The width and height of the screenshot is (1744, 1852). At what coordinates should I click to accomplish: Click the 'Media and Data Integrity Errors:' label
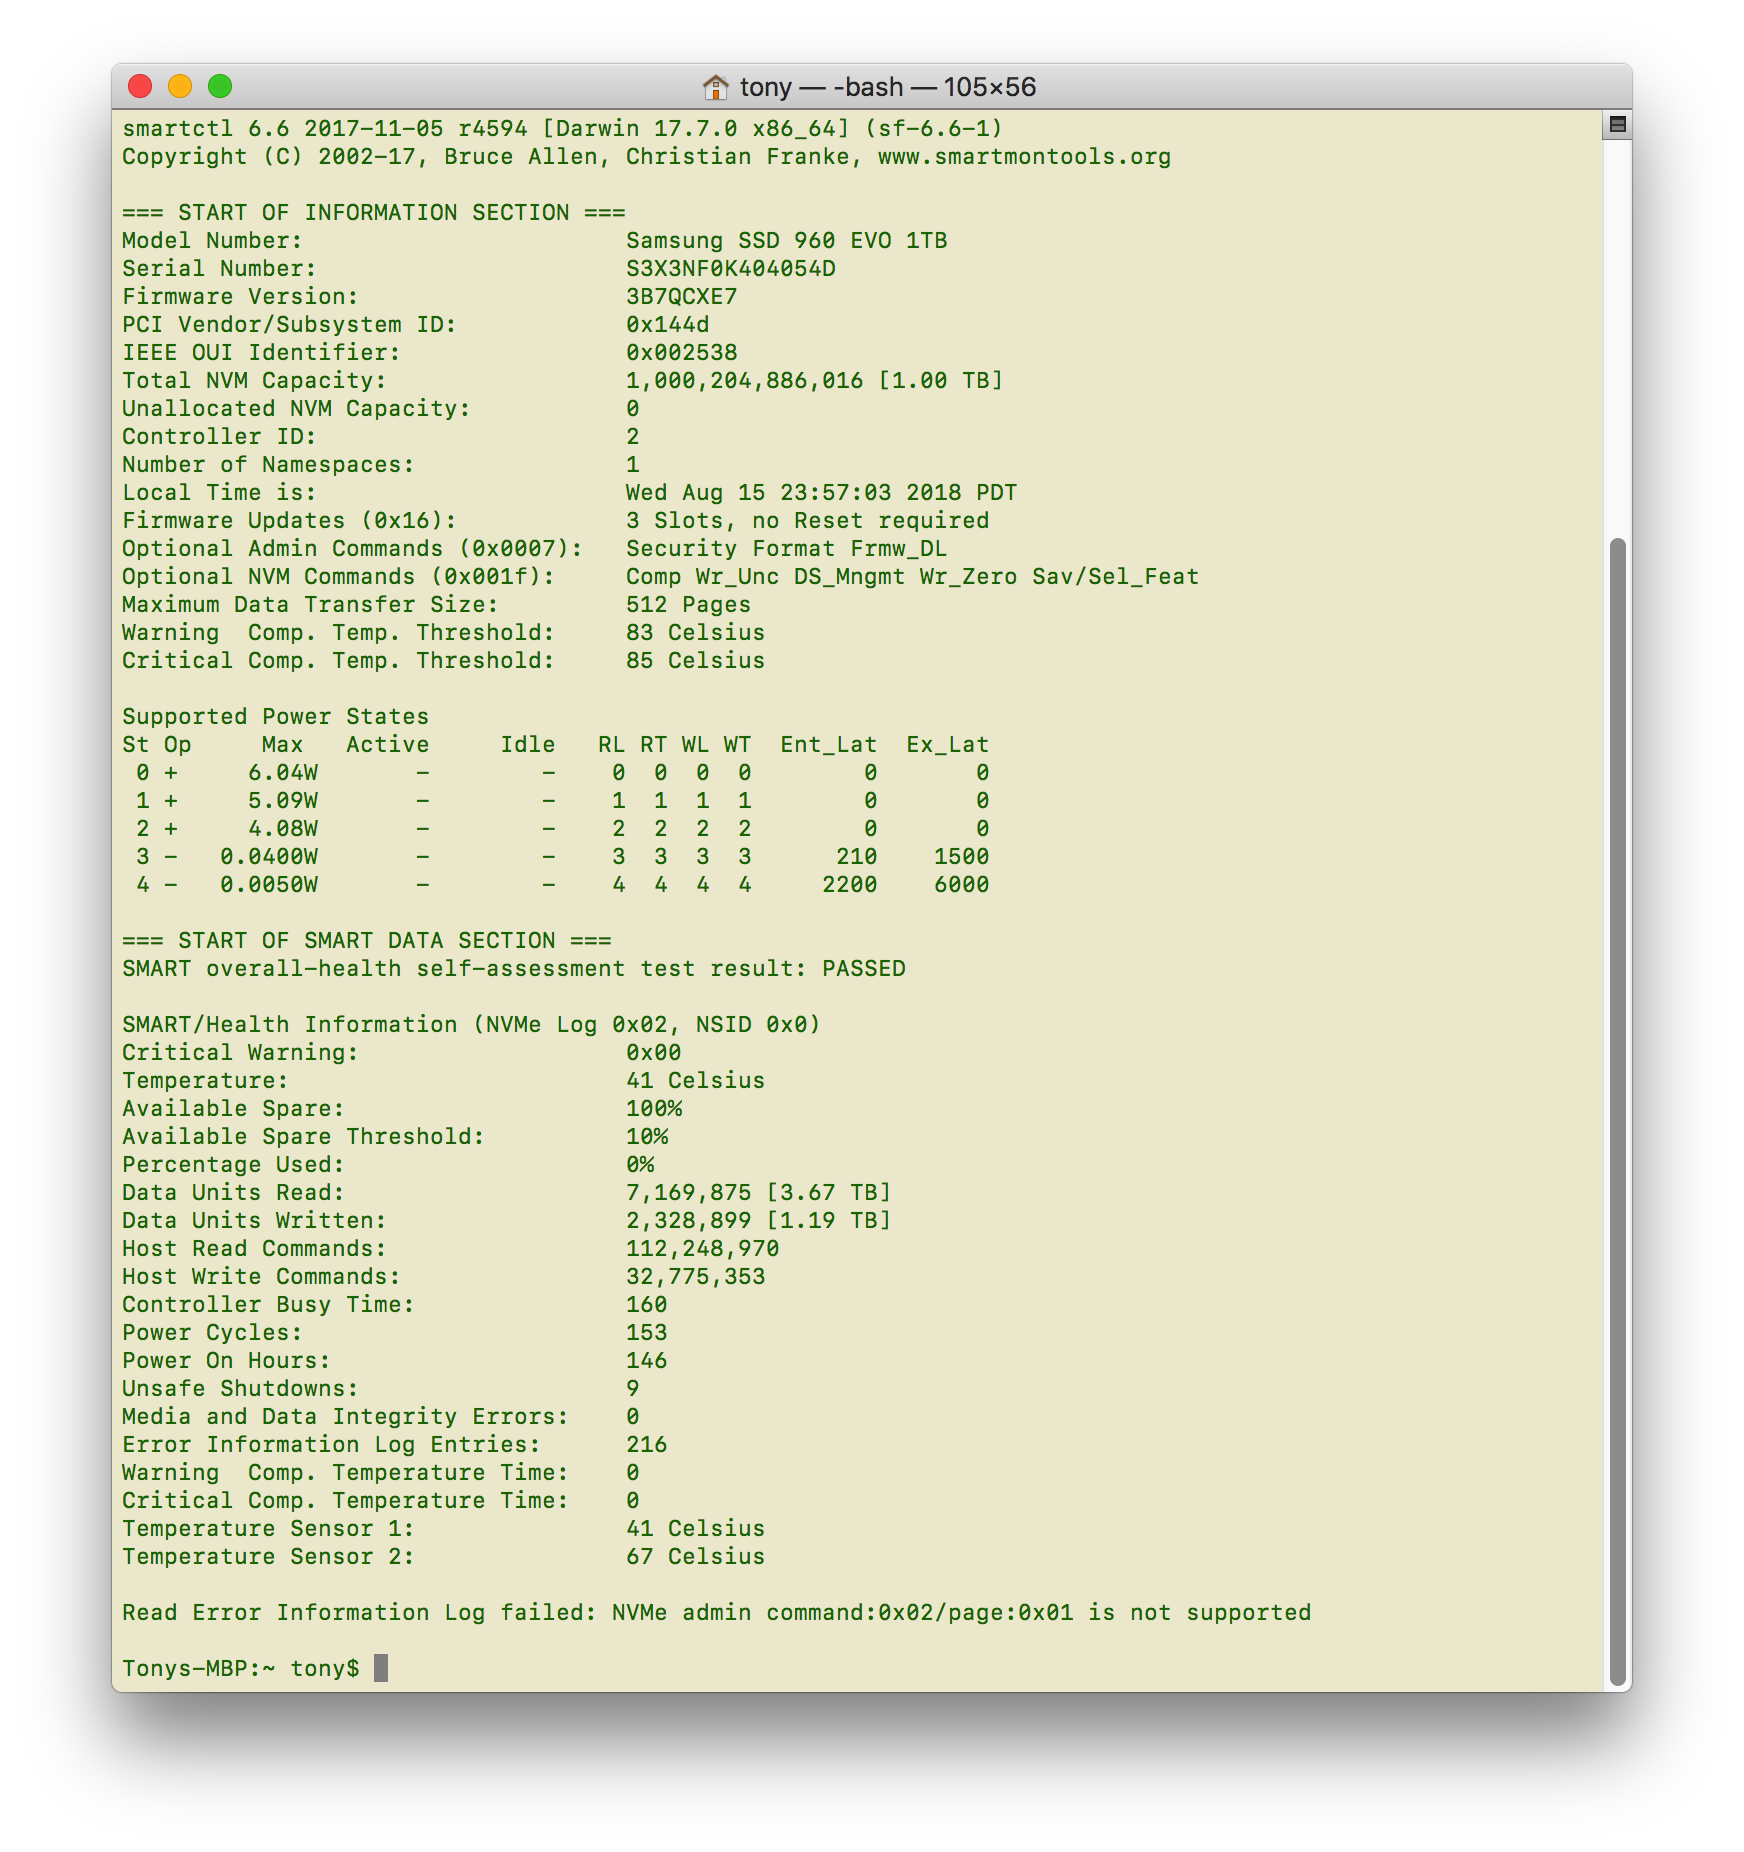pyautogui.click(x=345, y=1417)
